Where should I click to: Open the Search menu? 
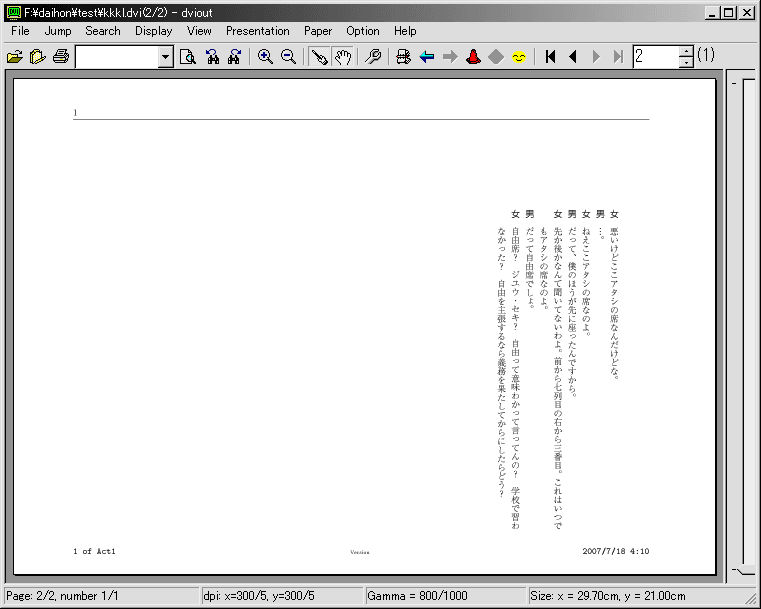point(103,31)
